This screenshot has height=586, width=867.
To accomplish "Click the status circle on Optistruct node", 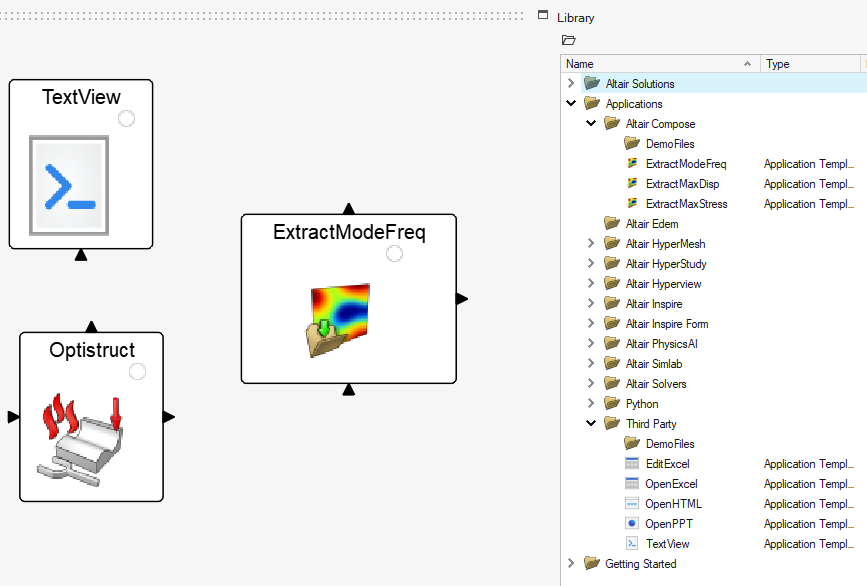I will tap(137, 372).
